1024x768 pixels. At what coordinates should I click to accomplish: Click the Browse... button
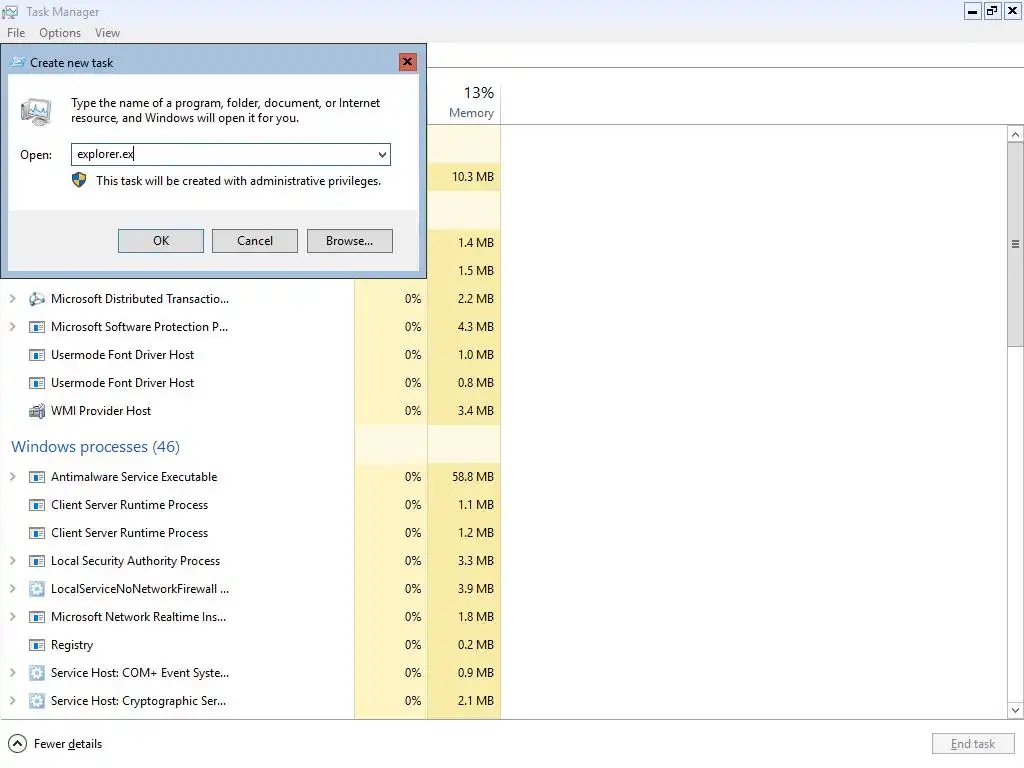point(349,241)
